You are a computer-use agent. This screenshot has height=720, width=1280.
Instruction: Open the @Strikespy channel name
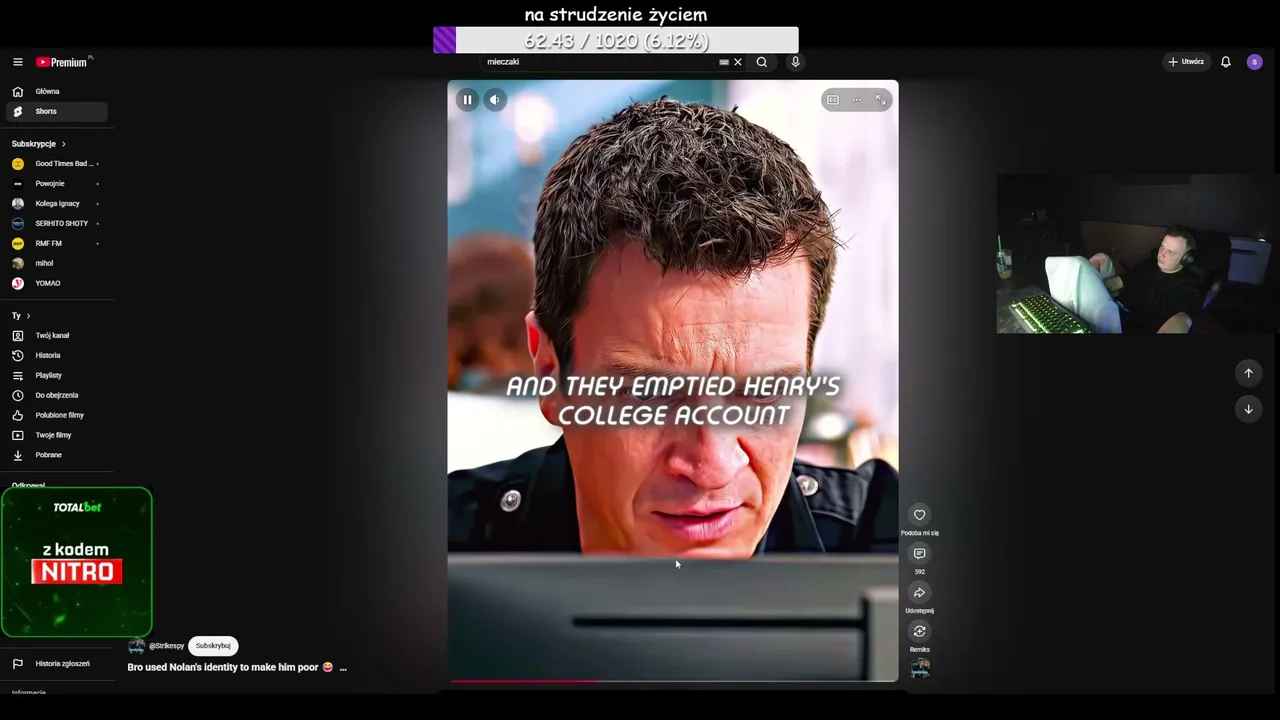coord(166,646)
